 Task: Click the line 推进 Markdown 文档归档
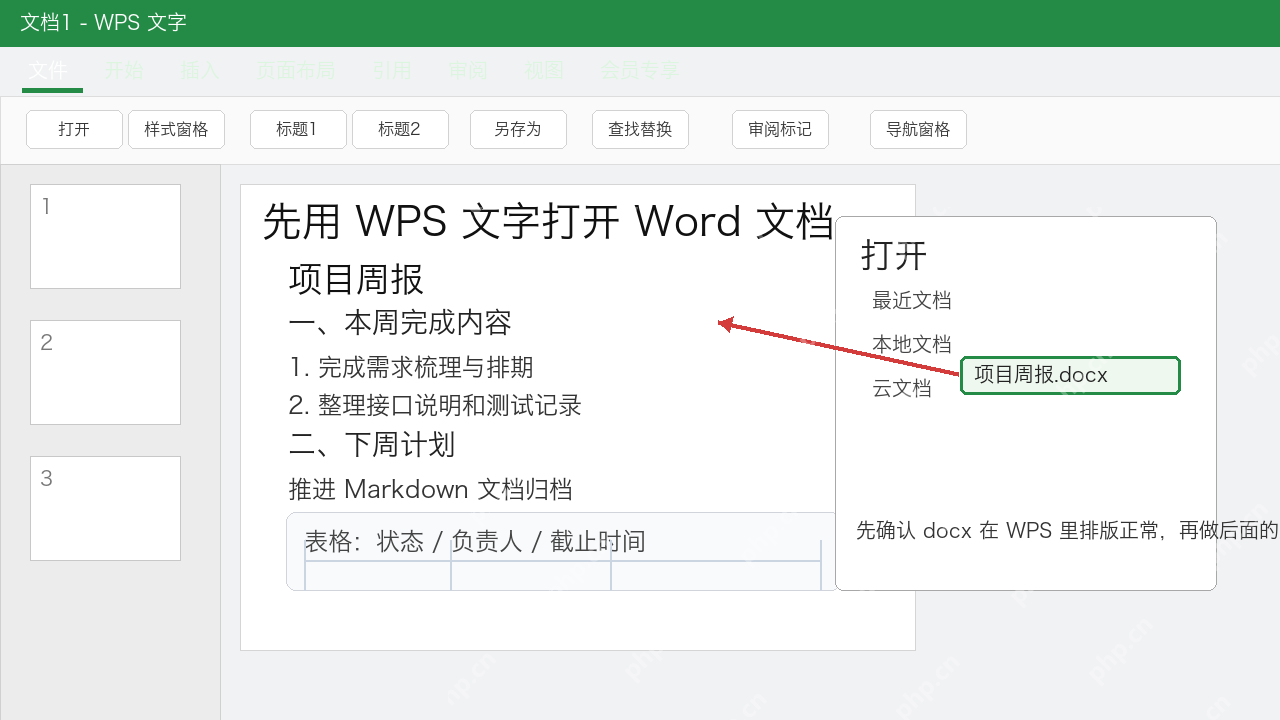click(430, 489)
